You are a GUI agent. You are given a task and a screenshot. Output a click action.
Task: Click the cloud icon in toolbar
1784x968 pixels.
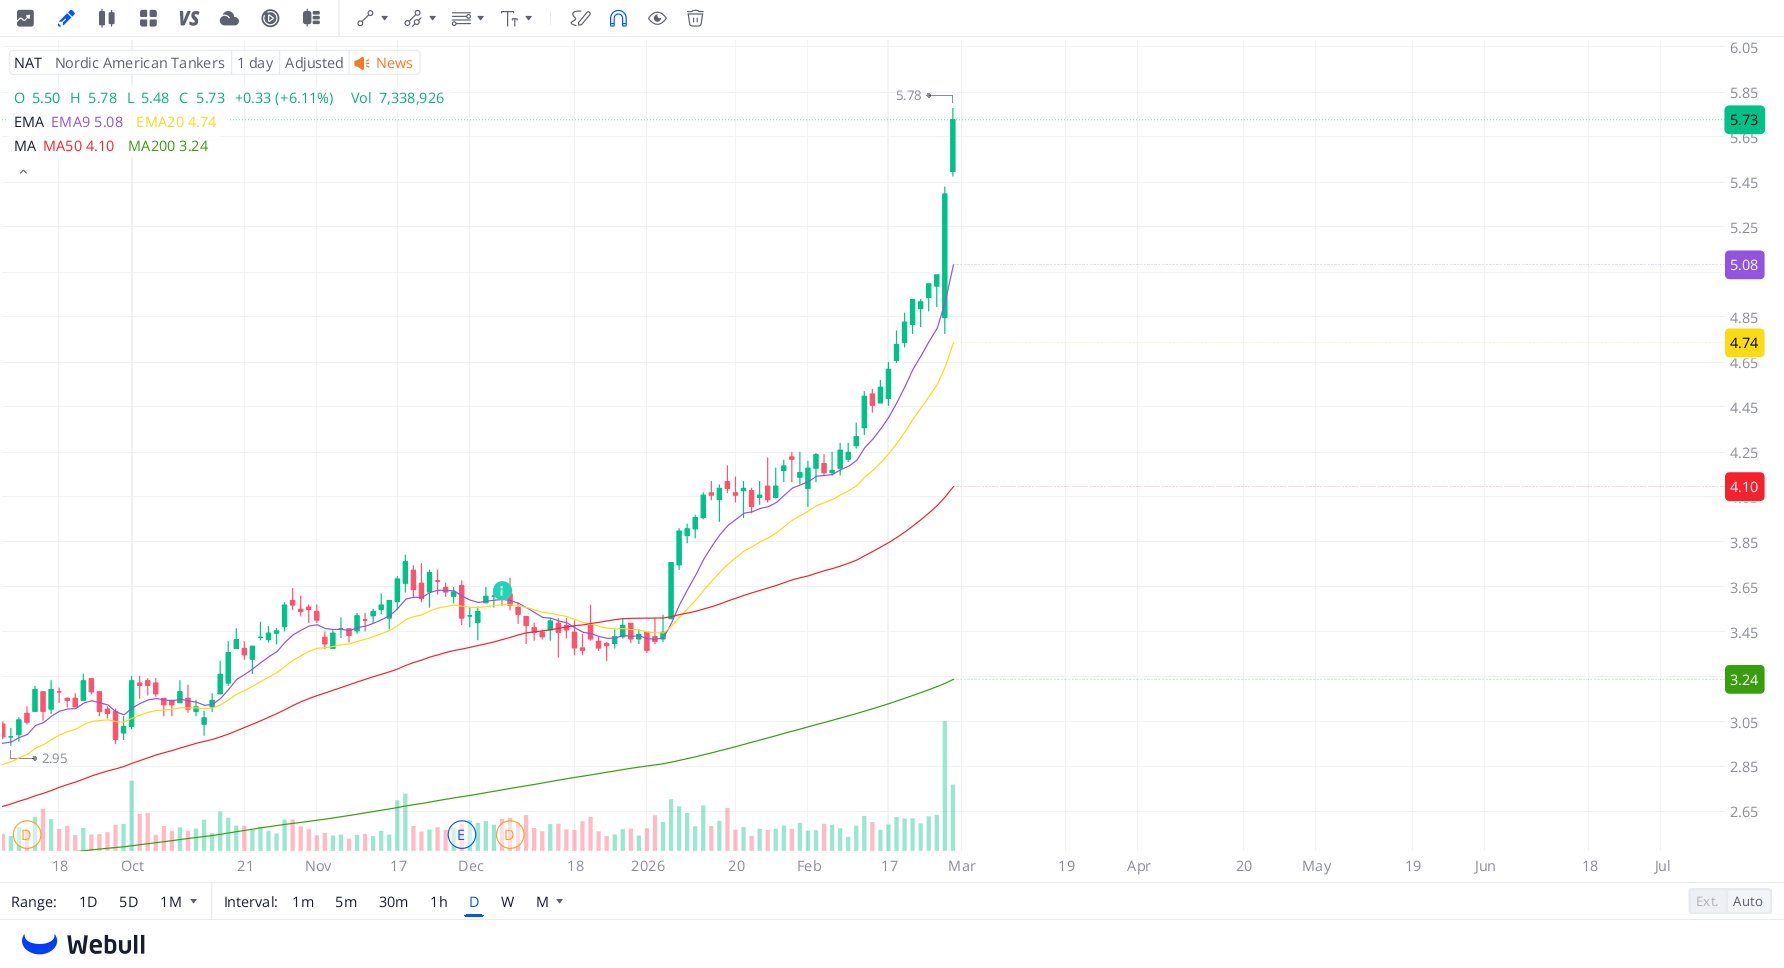click(x=229, y=18)
